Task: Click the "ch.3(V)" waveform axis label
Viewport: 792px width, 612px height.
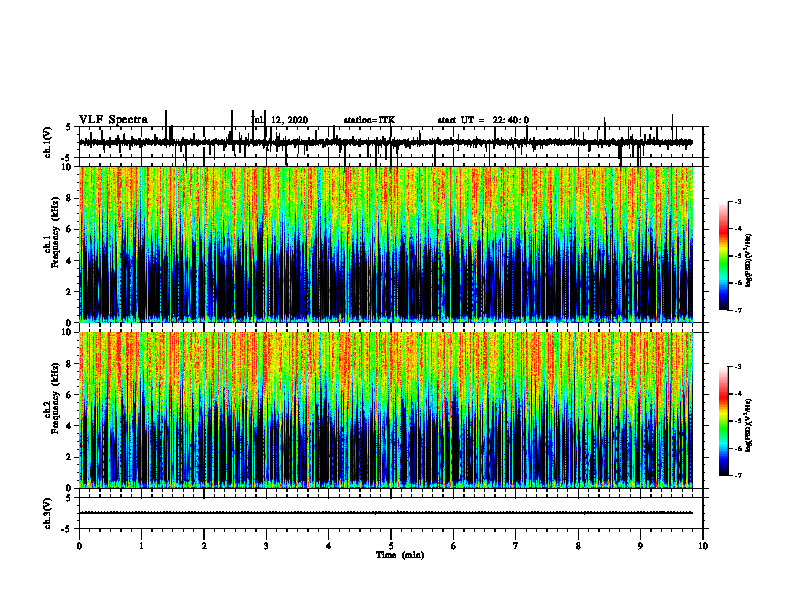Action: click(47, 513)
